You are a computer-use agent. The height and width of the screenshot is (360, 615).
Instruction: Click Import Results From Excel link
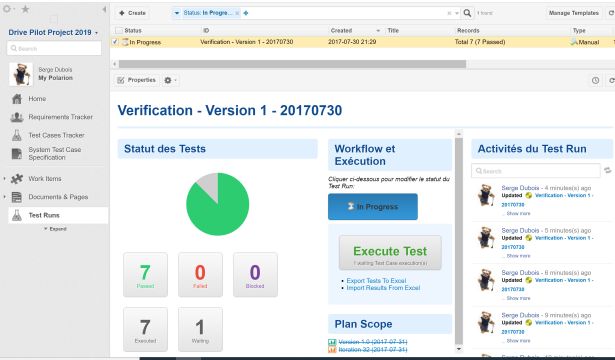pos(383,288)
